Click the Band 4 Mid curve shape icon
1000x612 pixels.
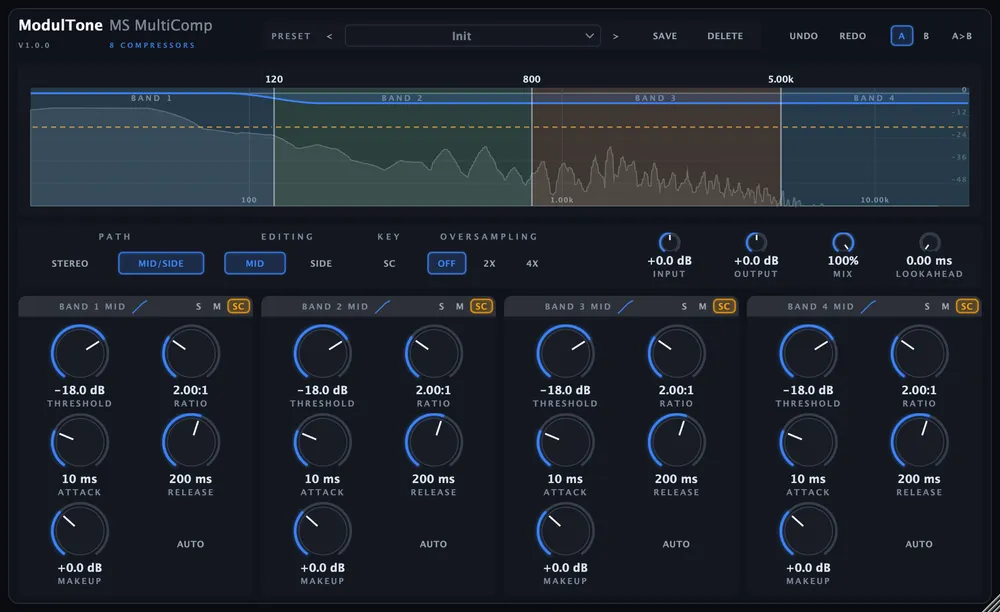click(868, 307)
